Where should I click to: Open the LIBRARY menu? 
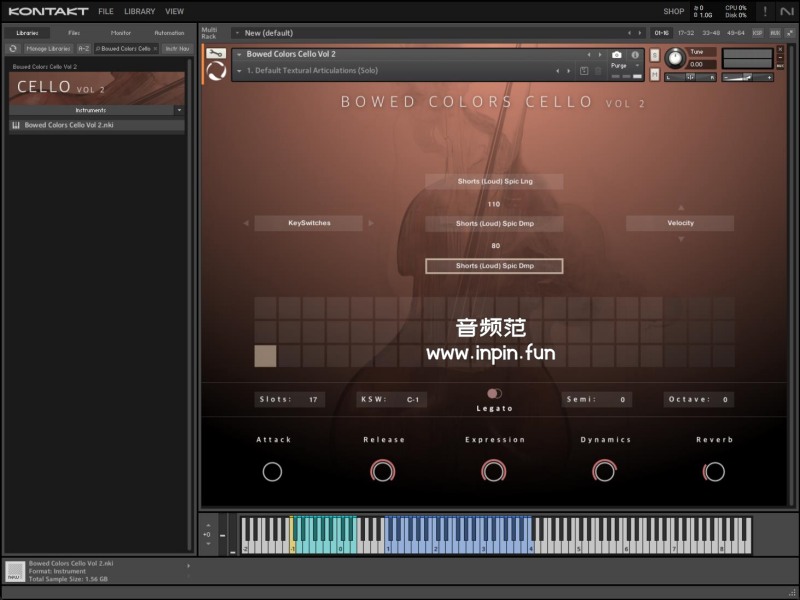coord(140,11)
